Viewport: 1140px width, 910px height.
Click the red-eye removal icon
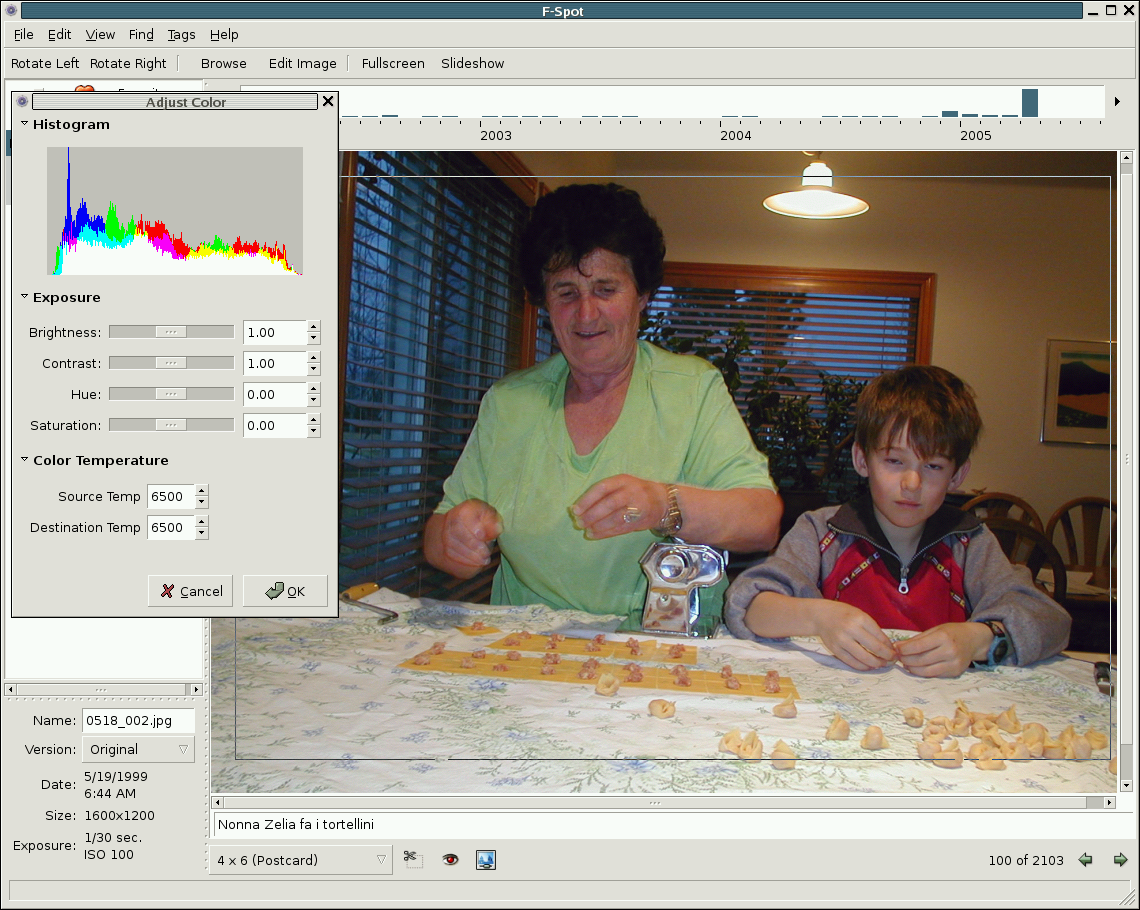[450, 859]
